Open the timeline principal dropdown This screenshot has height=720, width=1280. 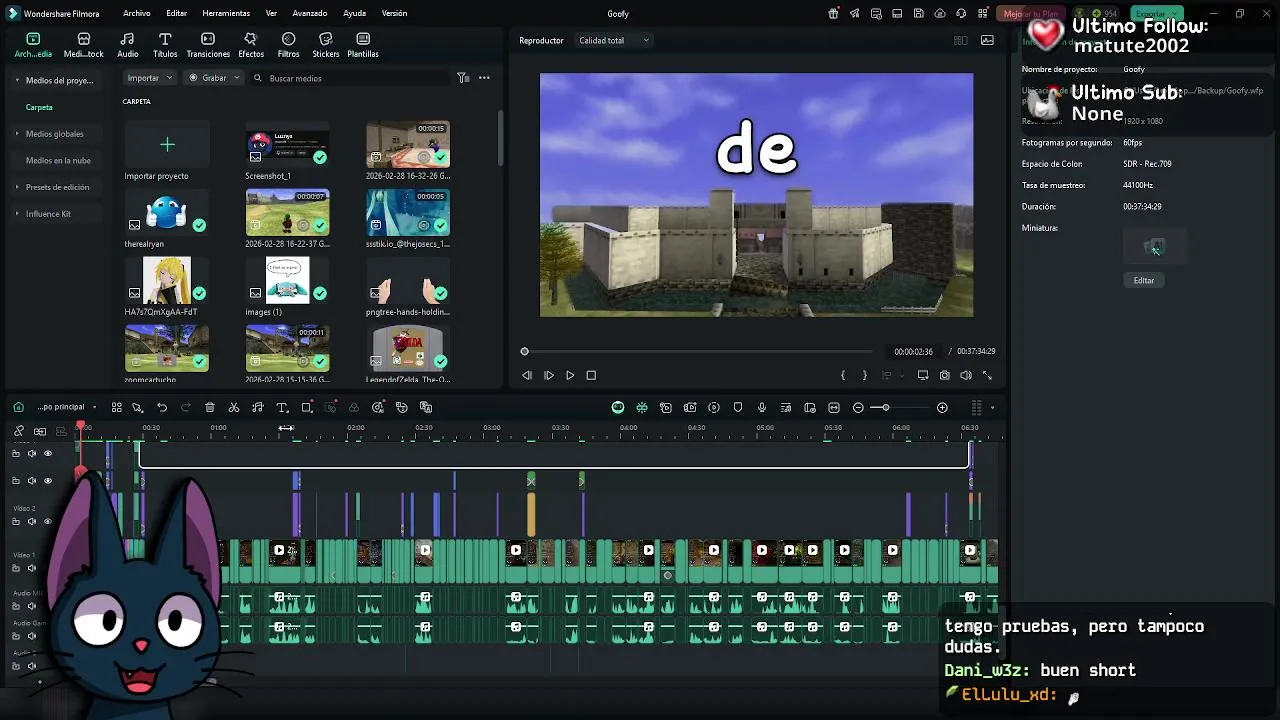coord(67,407)
